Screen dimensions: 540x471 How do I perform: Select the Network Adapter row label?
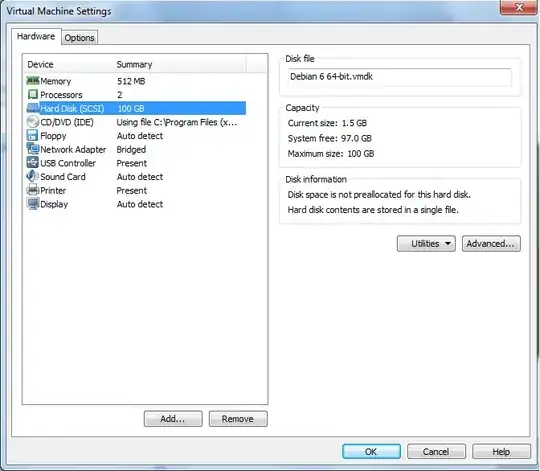coord(73,149)
